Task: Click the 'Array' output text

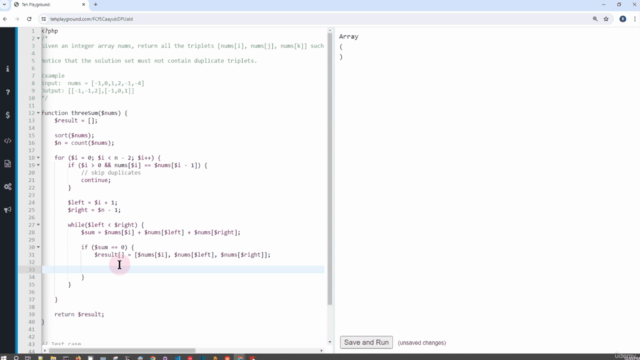Action: [x=349, y=36]
